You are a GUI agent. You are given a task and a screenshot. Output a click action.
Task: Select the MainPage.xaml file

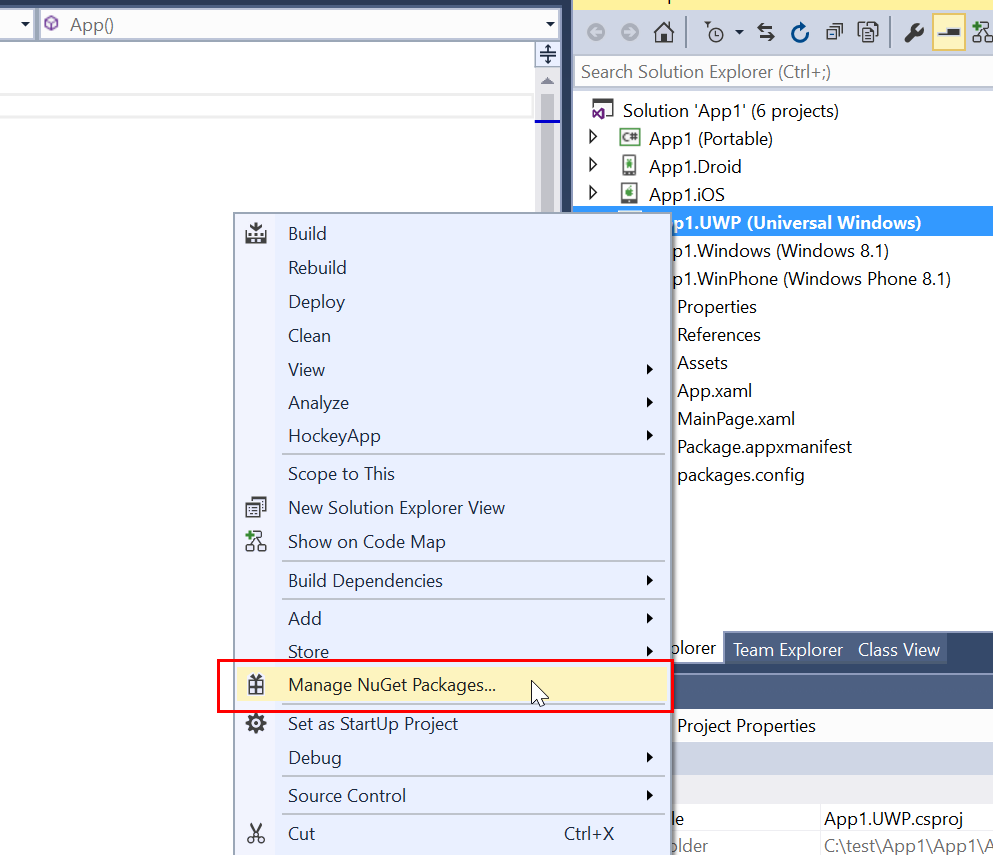[736, 419]
